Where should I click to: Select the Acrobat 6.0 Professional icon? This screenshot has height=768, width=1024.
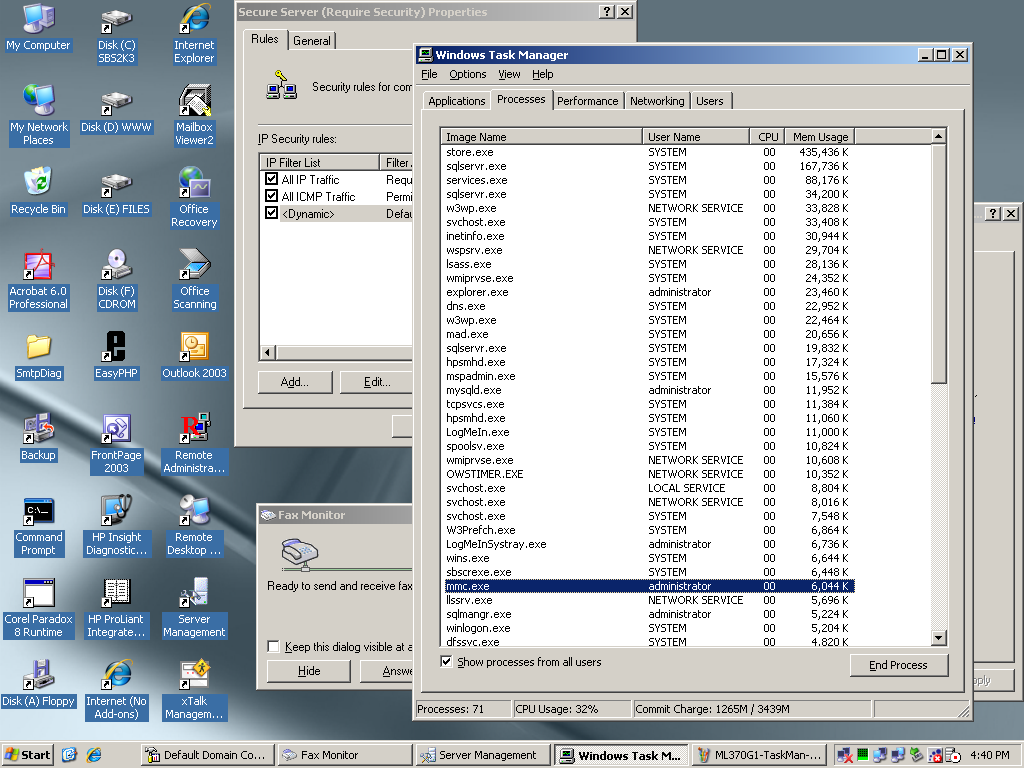click(39, 280)
